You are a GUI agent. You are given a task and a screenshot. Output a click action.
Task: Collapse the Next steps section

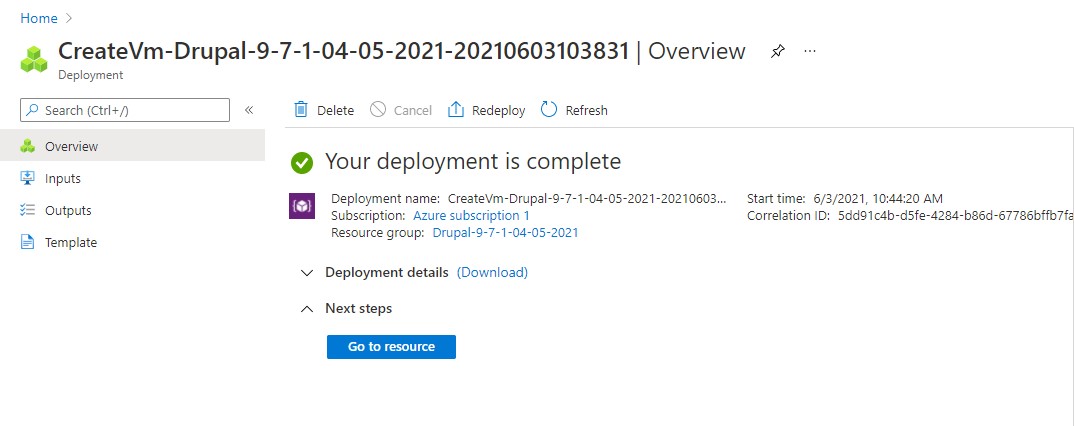pyautogui.click(x=307, y=309)
